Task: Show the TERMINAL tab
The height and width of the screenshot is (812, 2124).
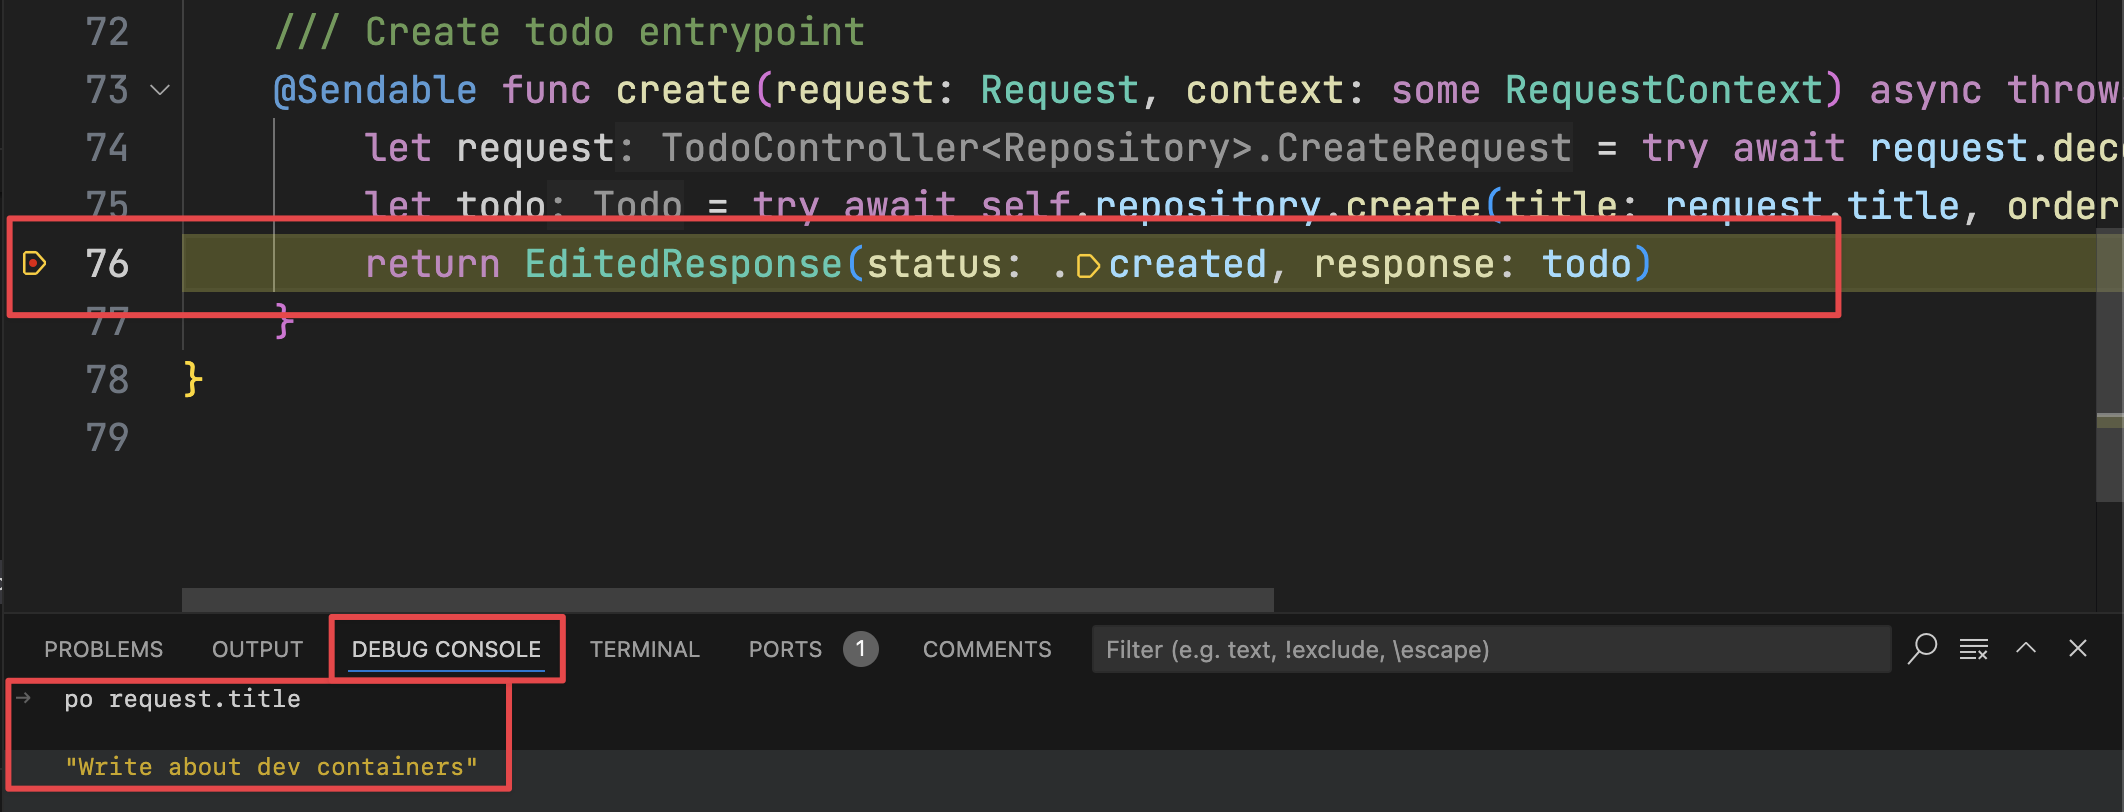Action: [644, 650]
